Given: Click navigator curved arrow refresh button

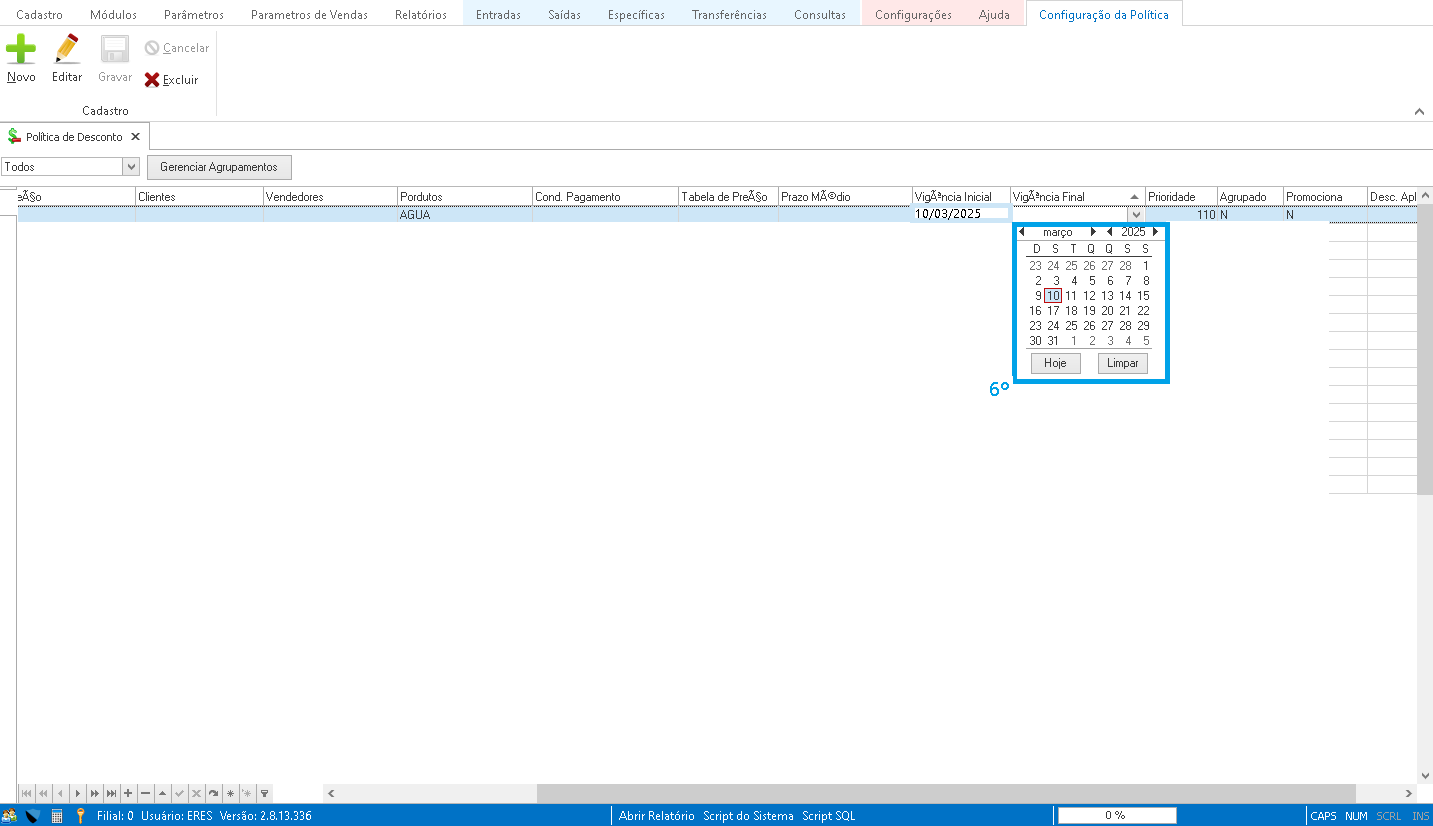Looking at the screenshot, I should click(213, 793).
